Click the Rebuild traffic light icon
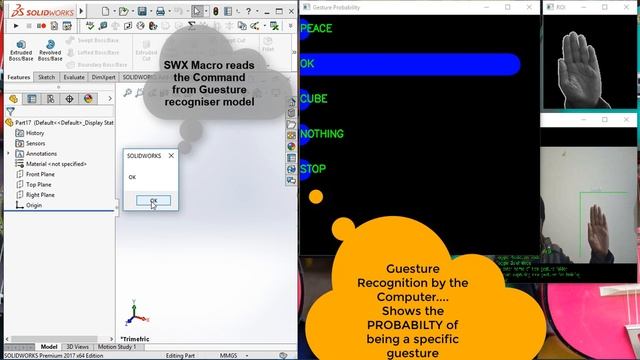Screen dimensions: 640x360 click(x=216, y=11)
